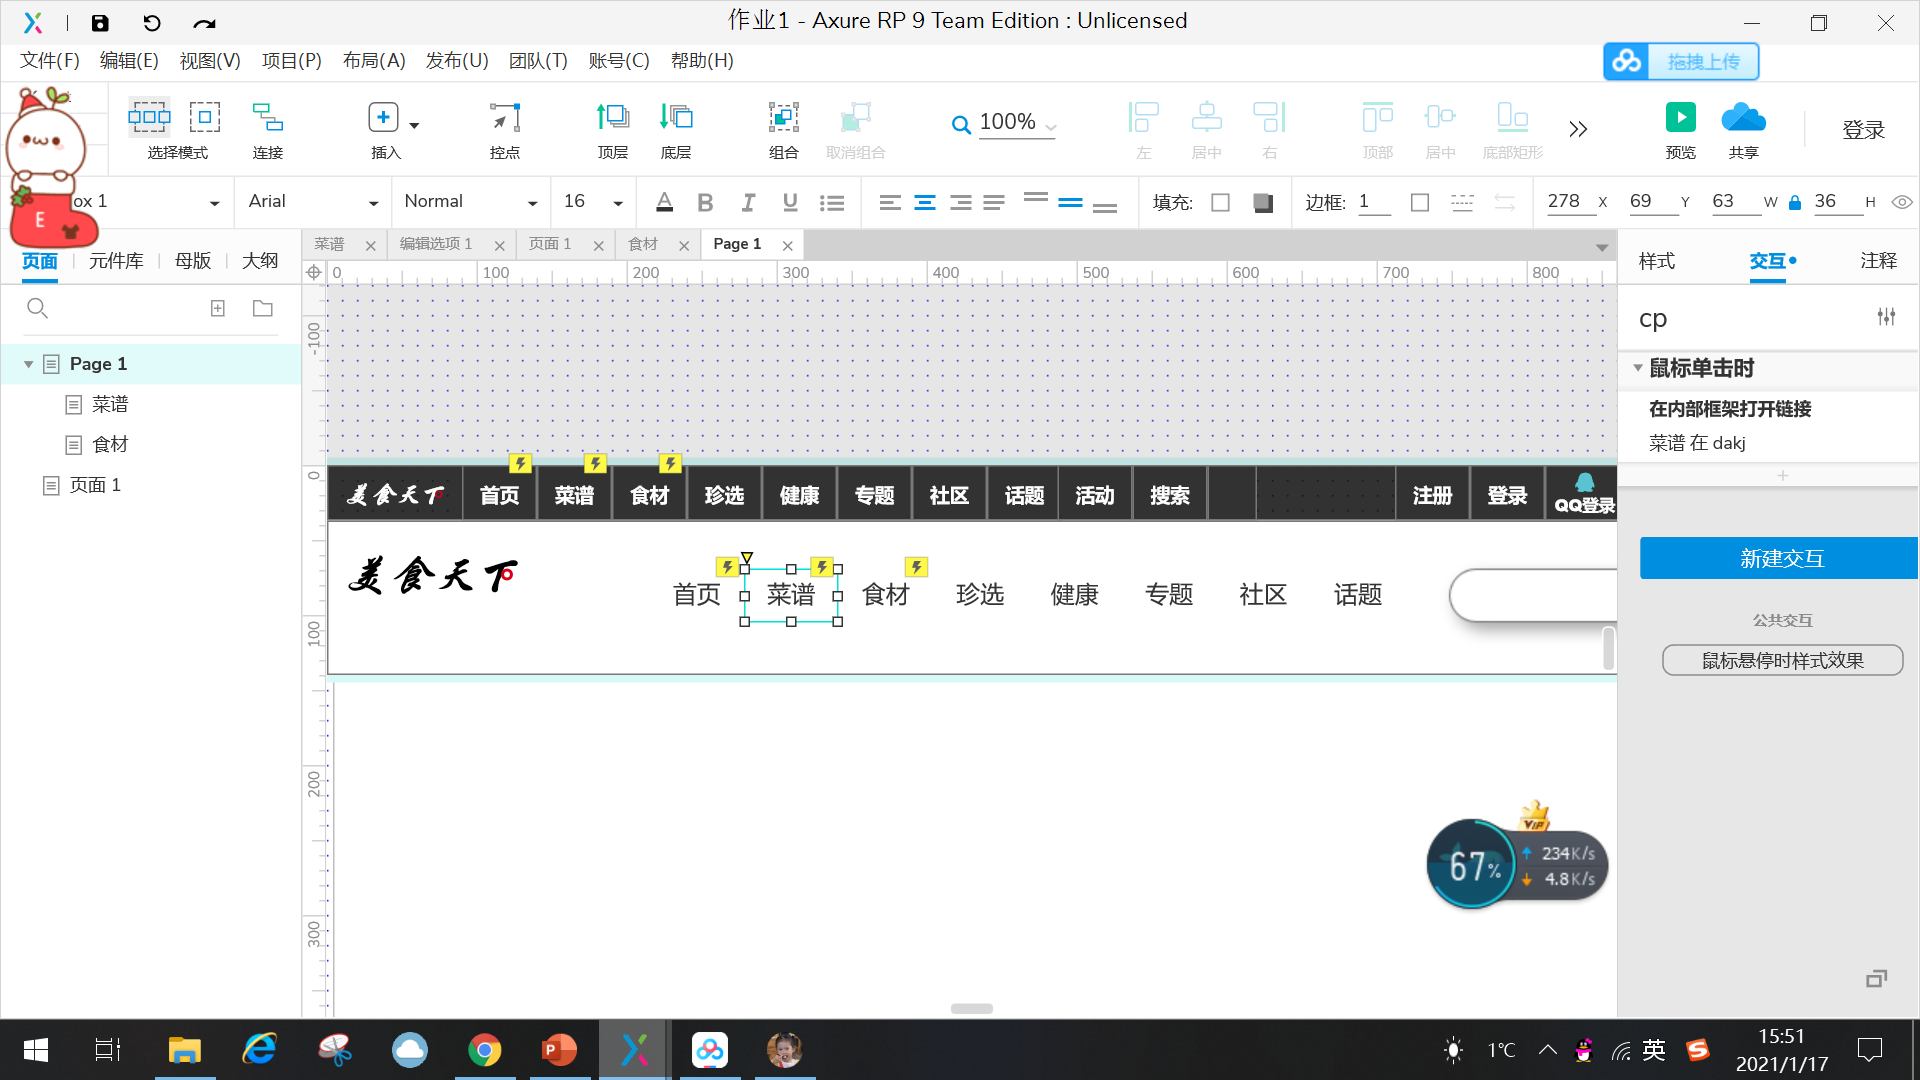The width and height of the screenshot is (1920, 1080).
Task: Toggle the aspect ratio lock icon
Action: click(x=1795, y=203)
